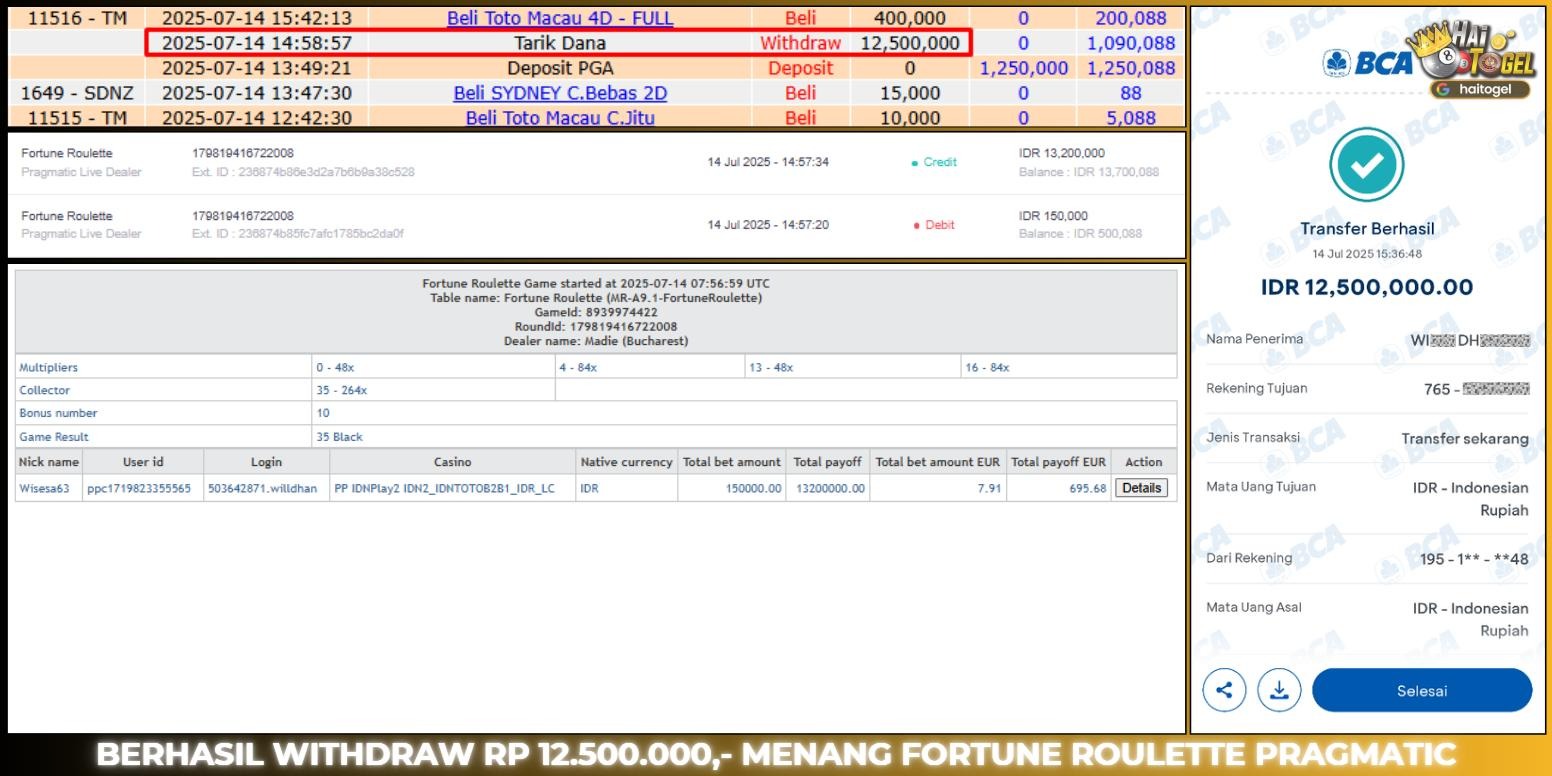Click the Casino value PP IDNPlay2 cell
Image resolution: width=1552 pixels, height=776 pixels.
coord(454,488)
